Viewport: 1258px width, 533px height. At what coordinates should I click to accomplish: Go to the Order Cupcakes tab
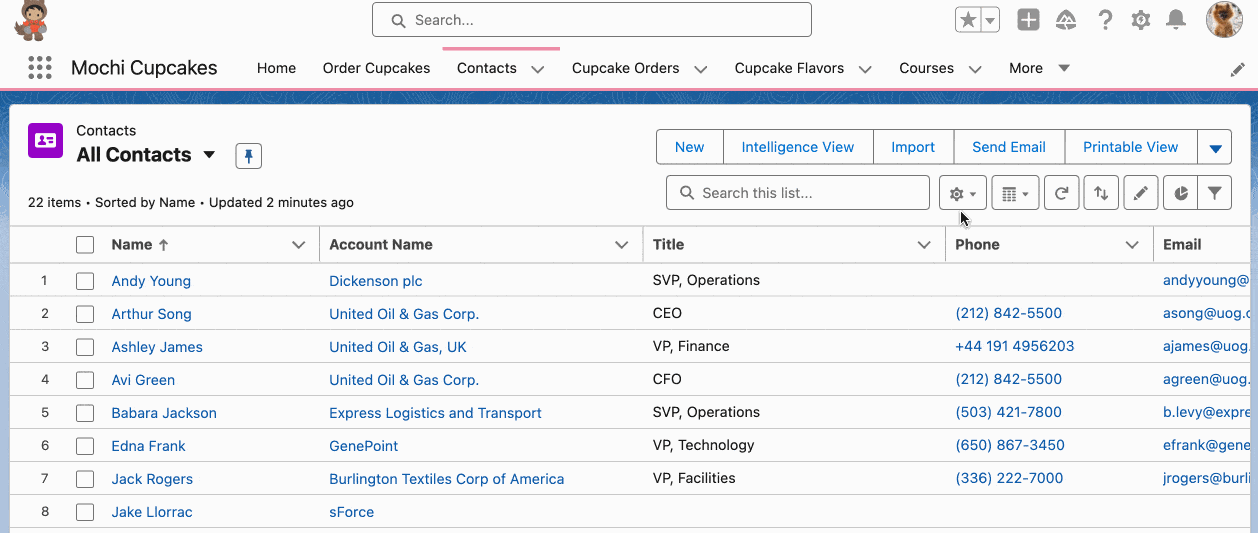coord(376,68)
